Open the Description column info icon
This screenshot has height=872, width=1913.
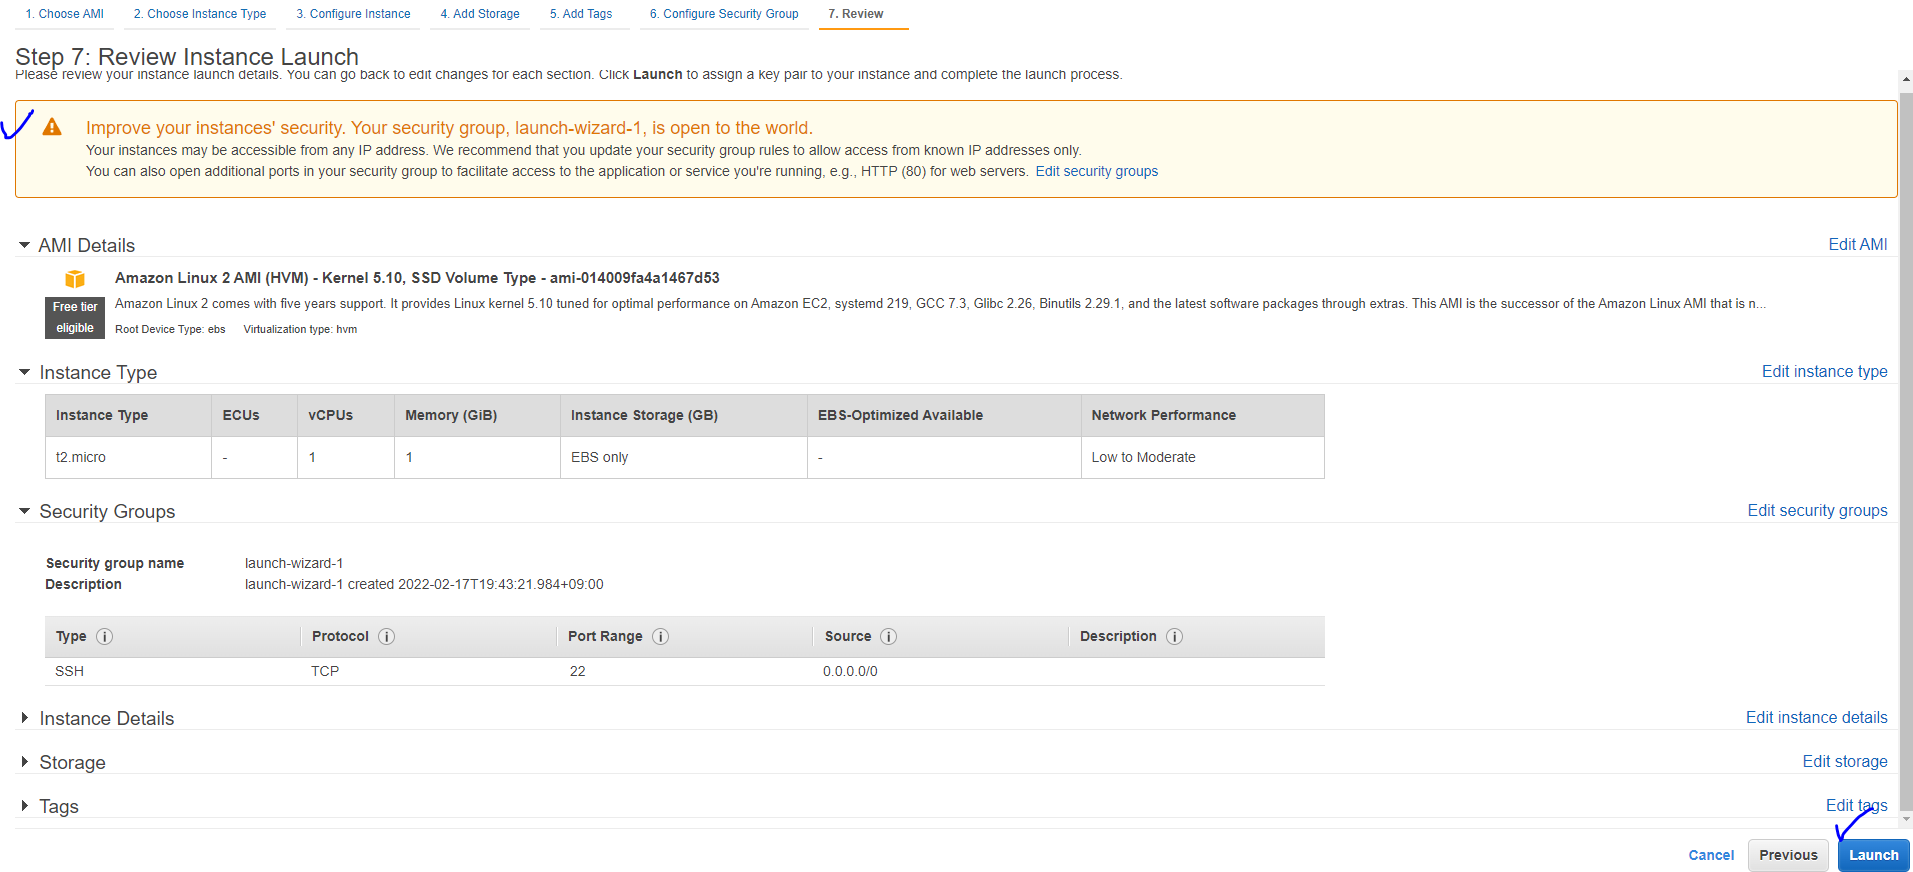pos(1174,636)
